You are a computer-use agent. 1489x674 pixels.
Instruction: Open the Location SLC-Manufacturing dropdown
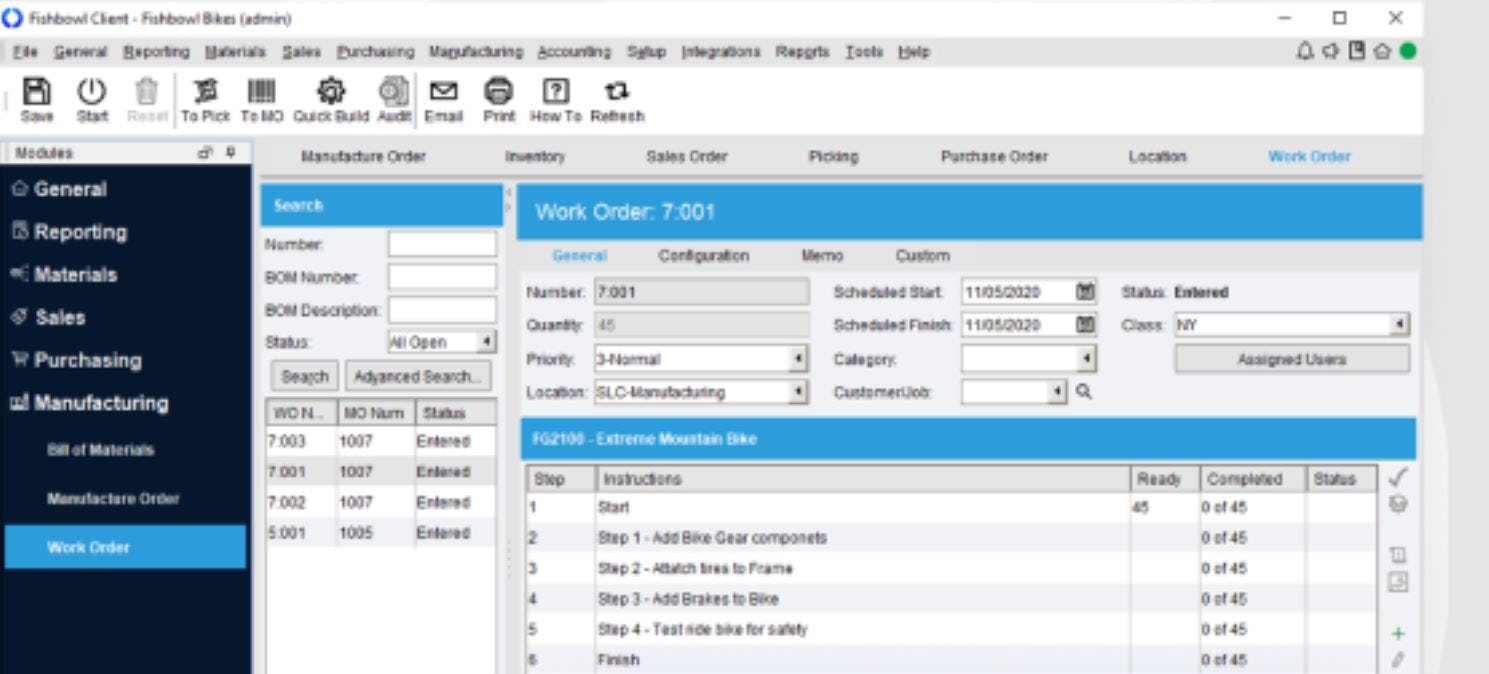(799, 392)
